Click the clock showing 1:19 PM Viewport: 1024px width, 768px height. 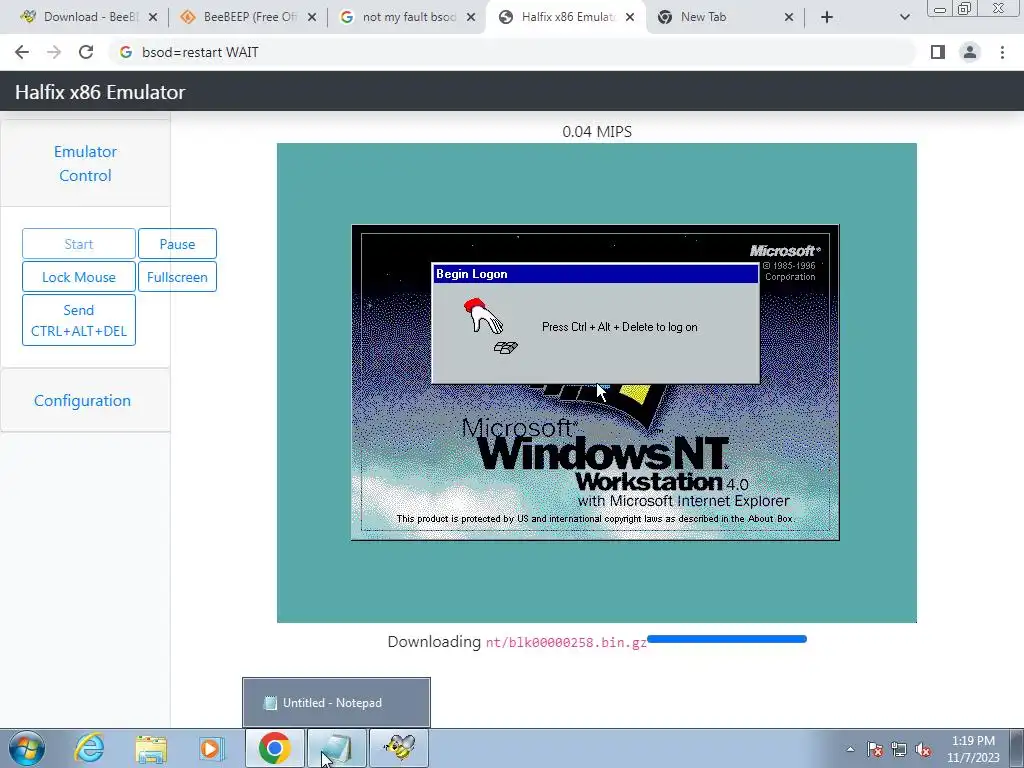pos(973,749)
